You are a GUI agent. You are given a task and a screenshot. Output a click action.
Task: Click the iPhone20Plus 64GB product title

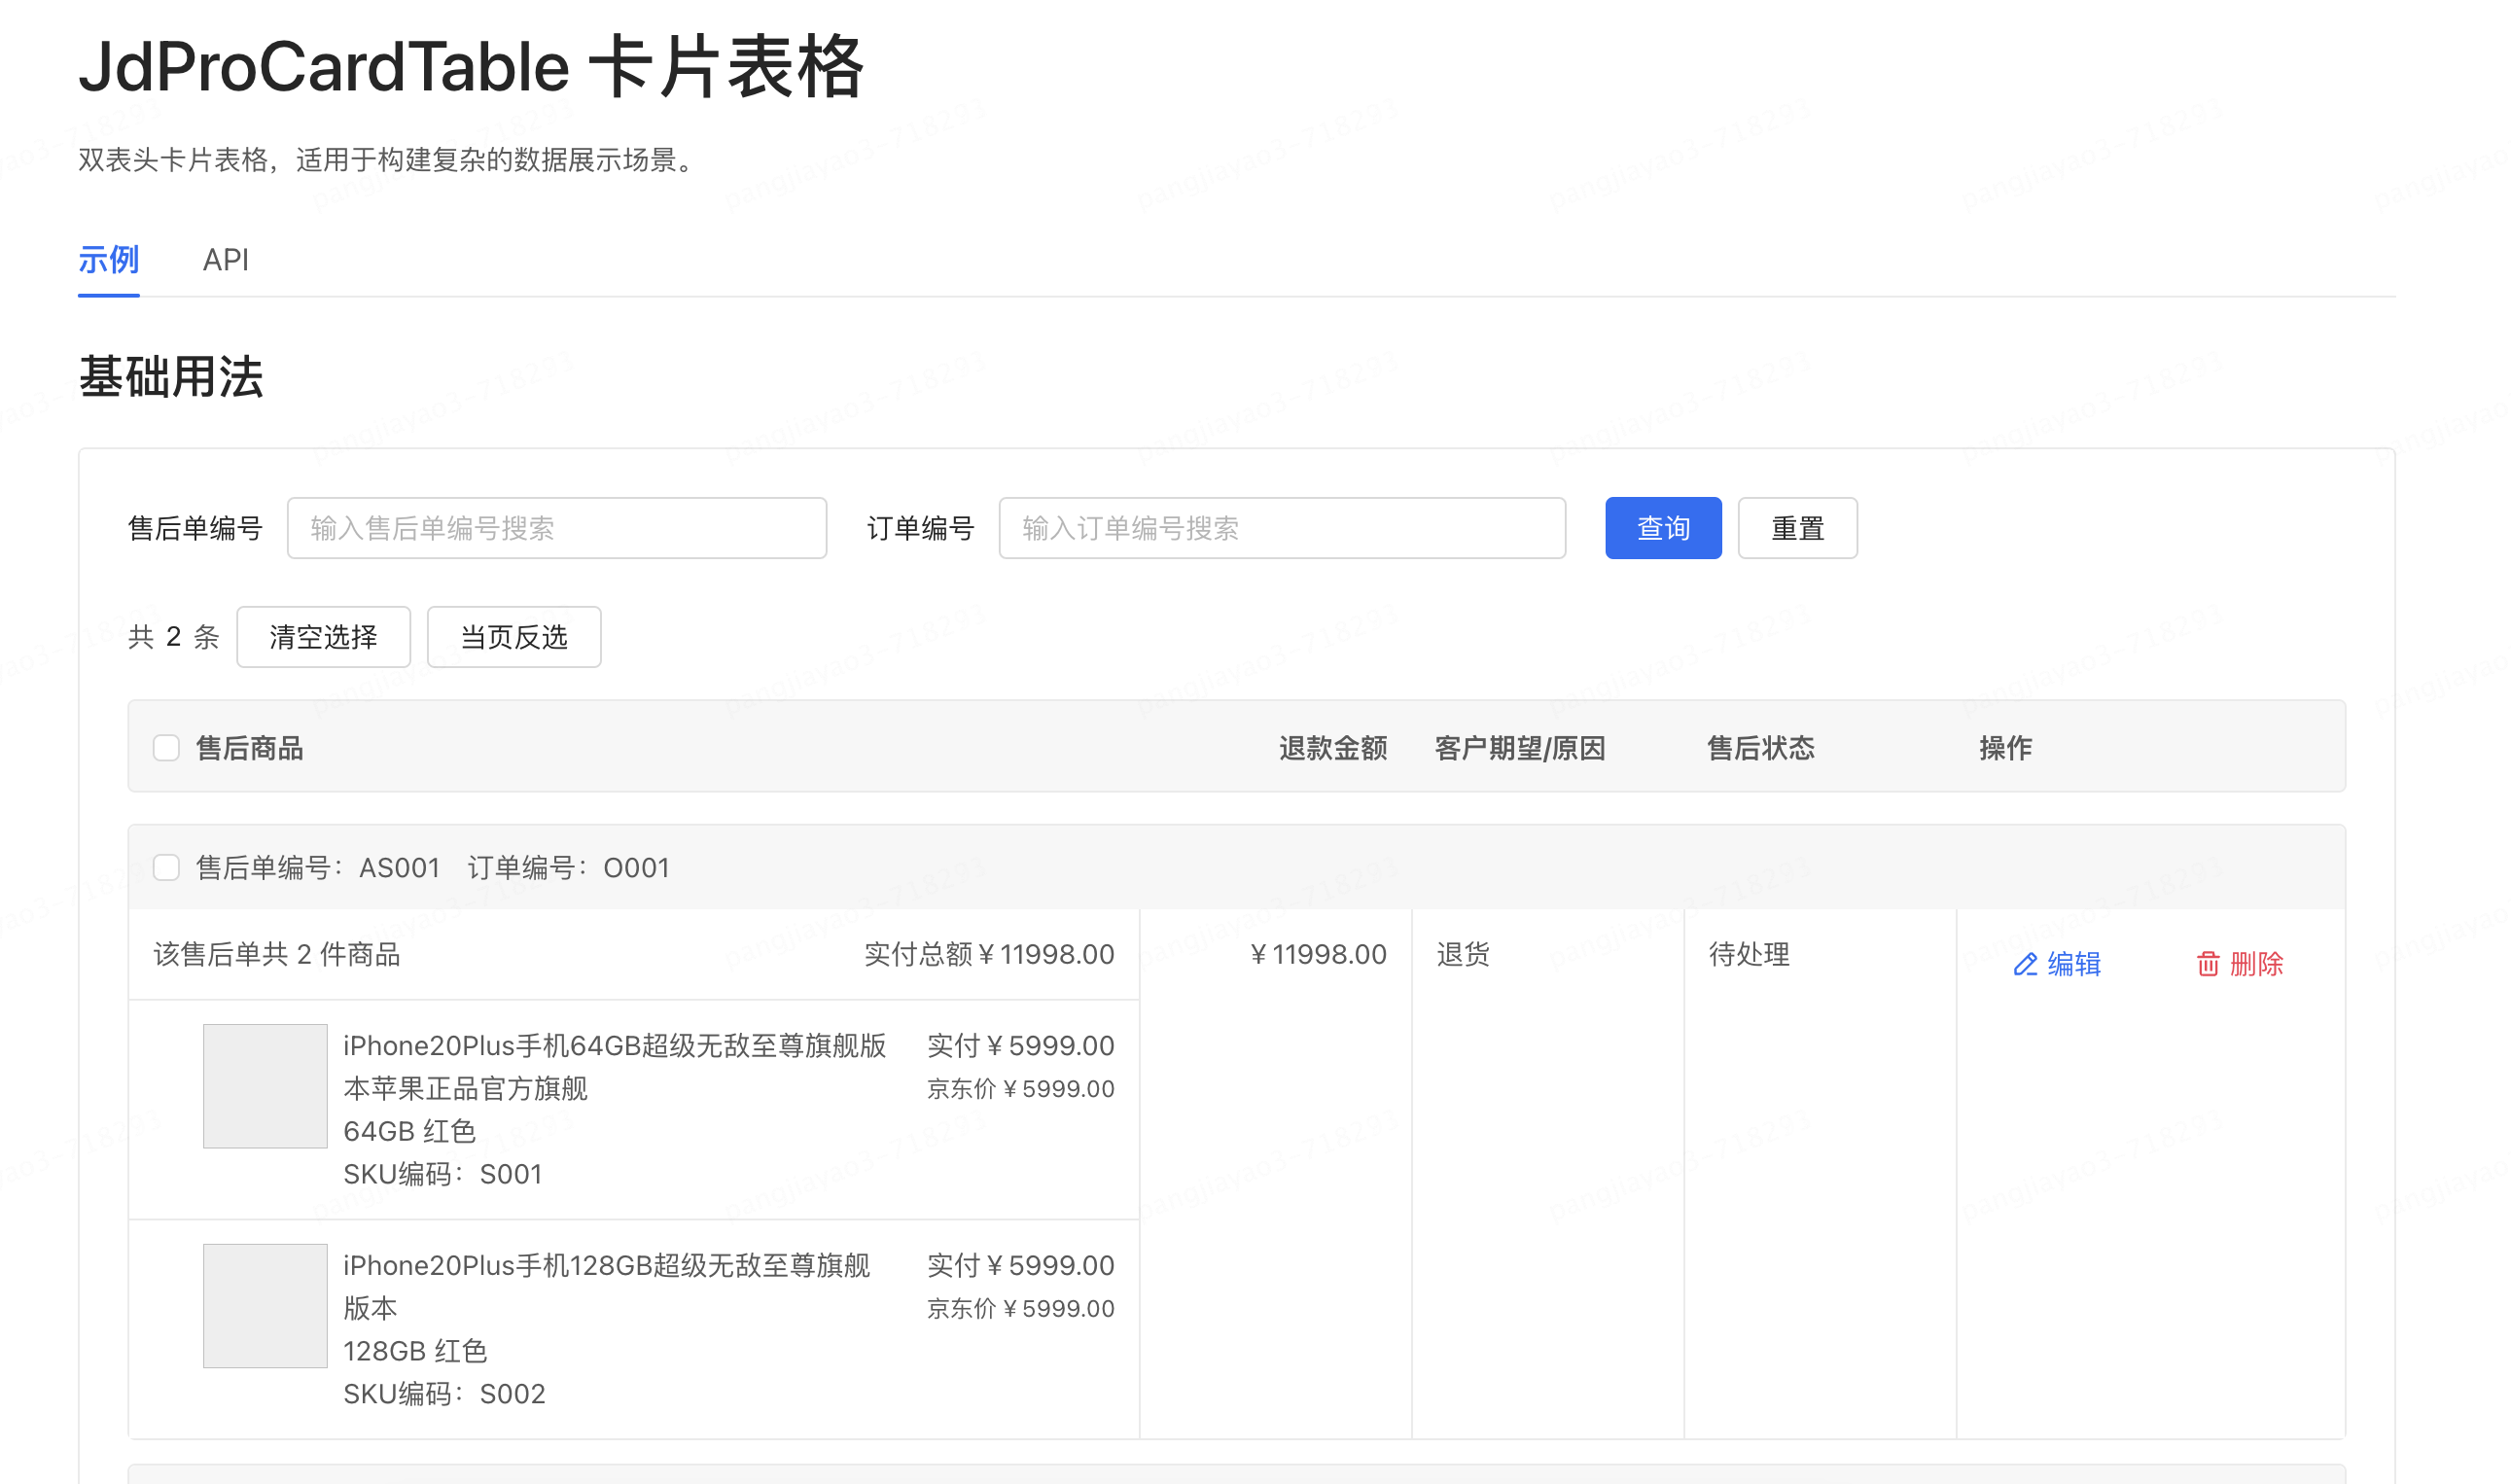point(614,1067)
